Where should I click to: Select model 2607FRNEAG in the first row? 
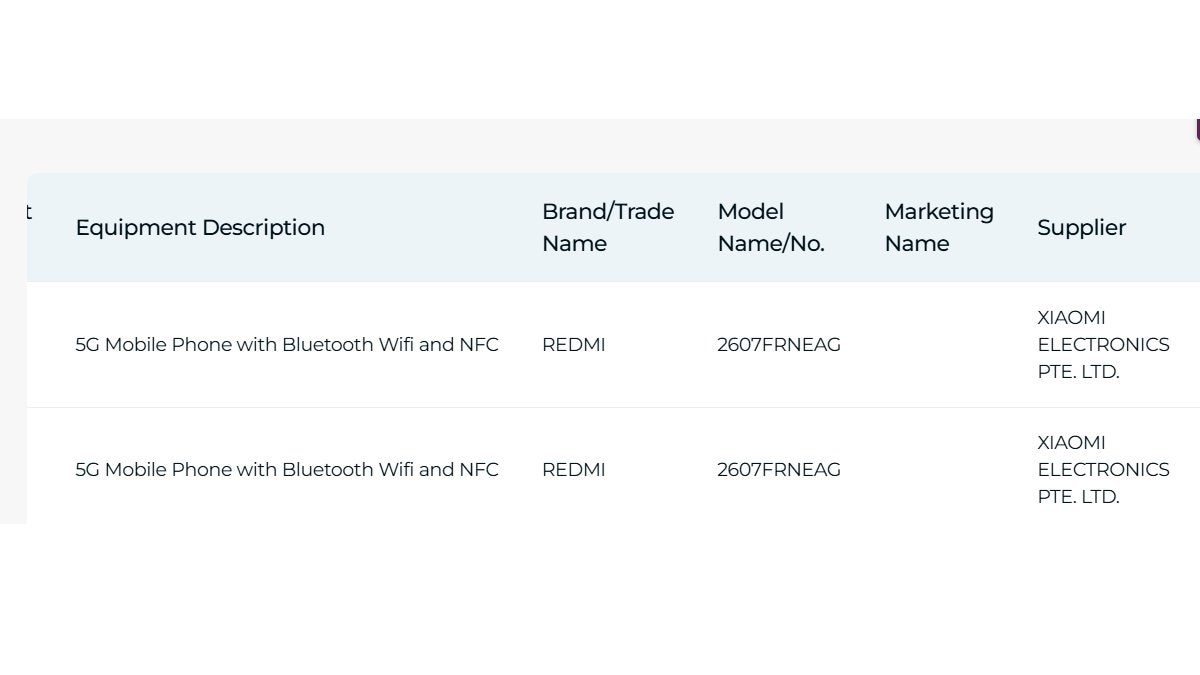coord(779,344)
